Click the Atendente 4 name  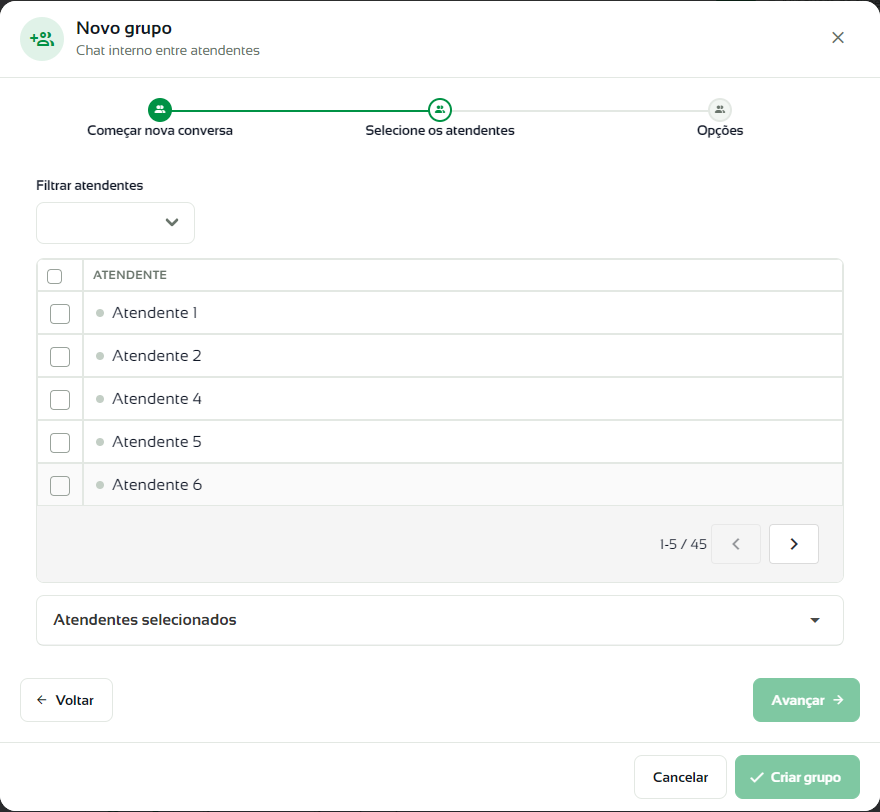[157, 398]
